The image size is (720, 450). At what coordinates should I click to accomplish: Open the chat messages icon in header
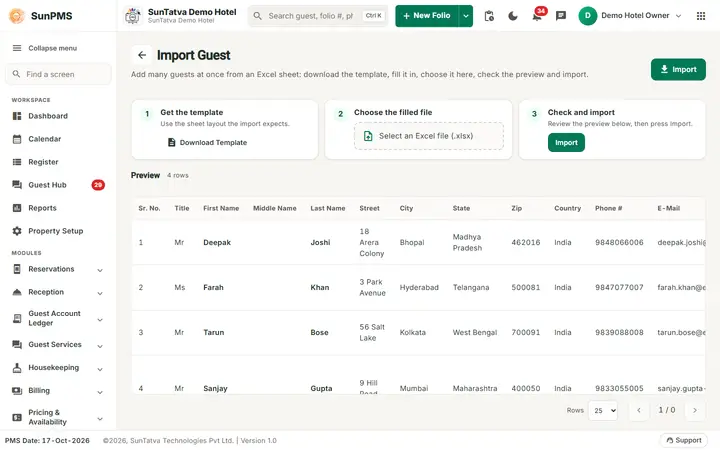click(x=561, y=16)
